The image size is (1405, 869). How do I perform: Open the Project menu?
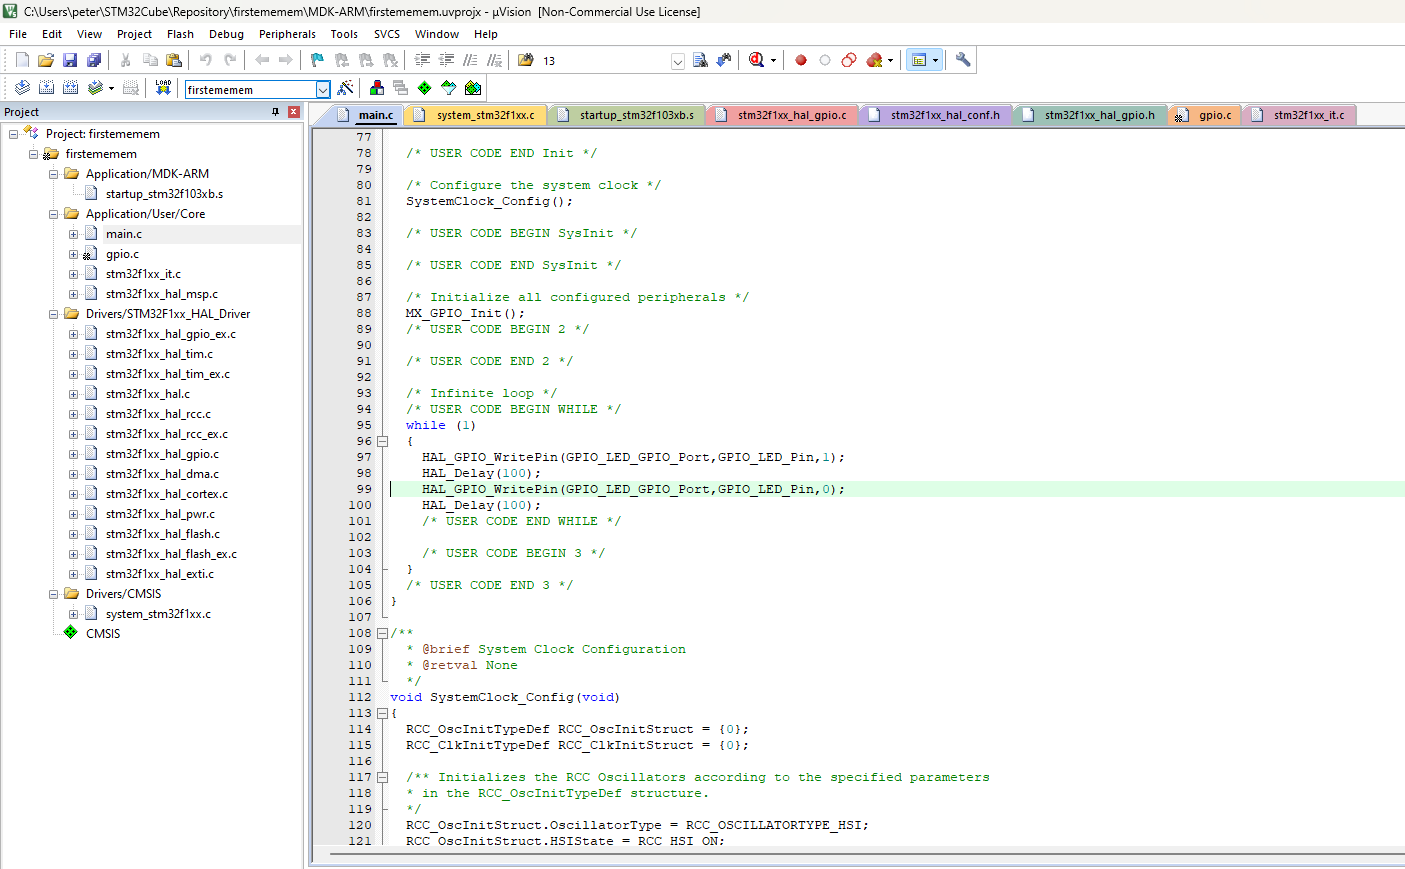pyautogui.click(x=134, y=34)
